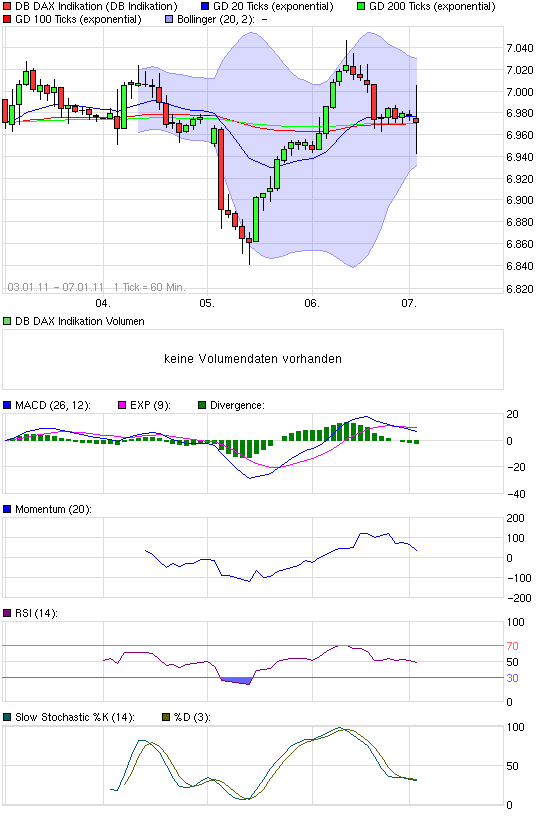Click the lavender Bollinger legend swatch
This screenshot has width=545, height=827.
169,20
